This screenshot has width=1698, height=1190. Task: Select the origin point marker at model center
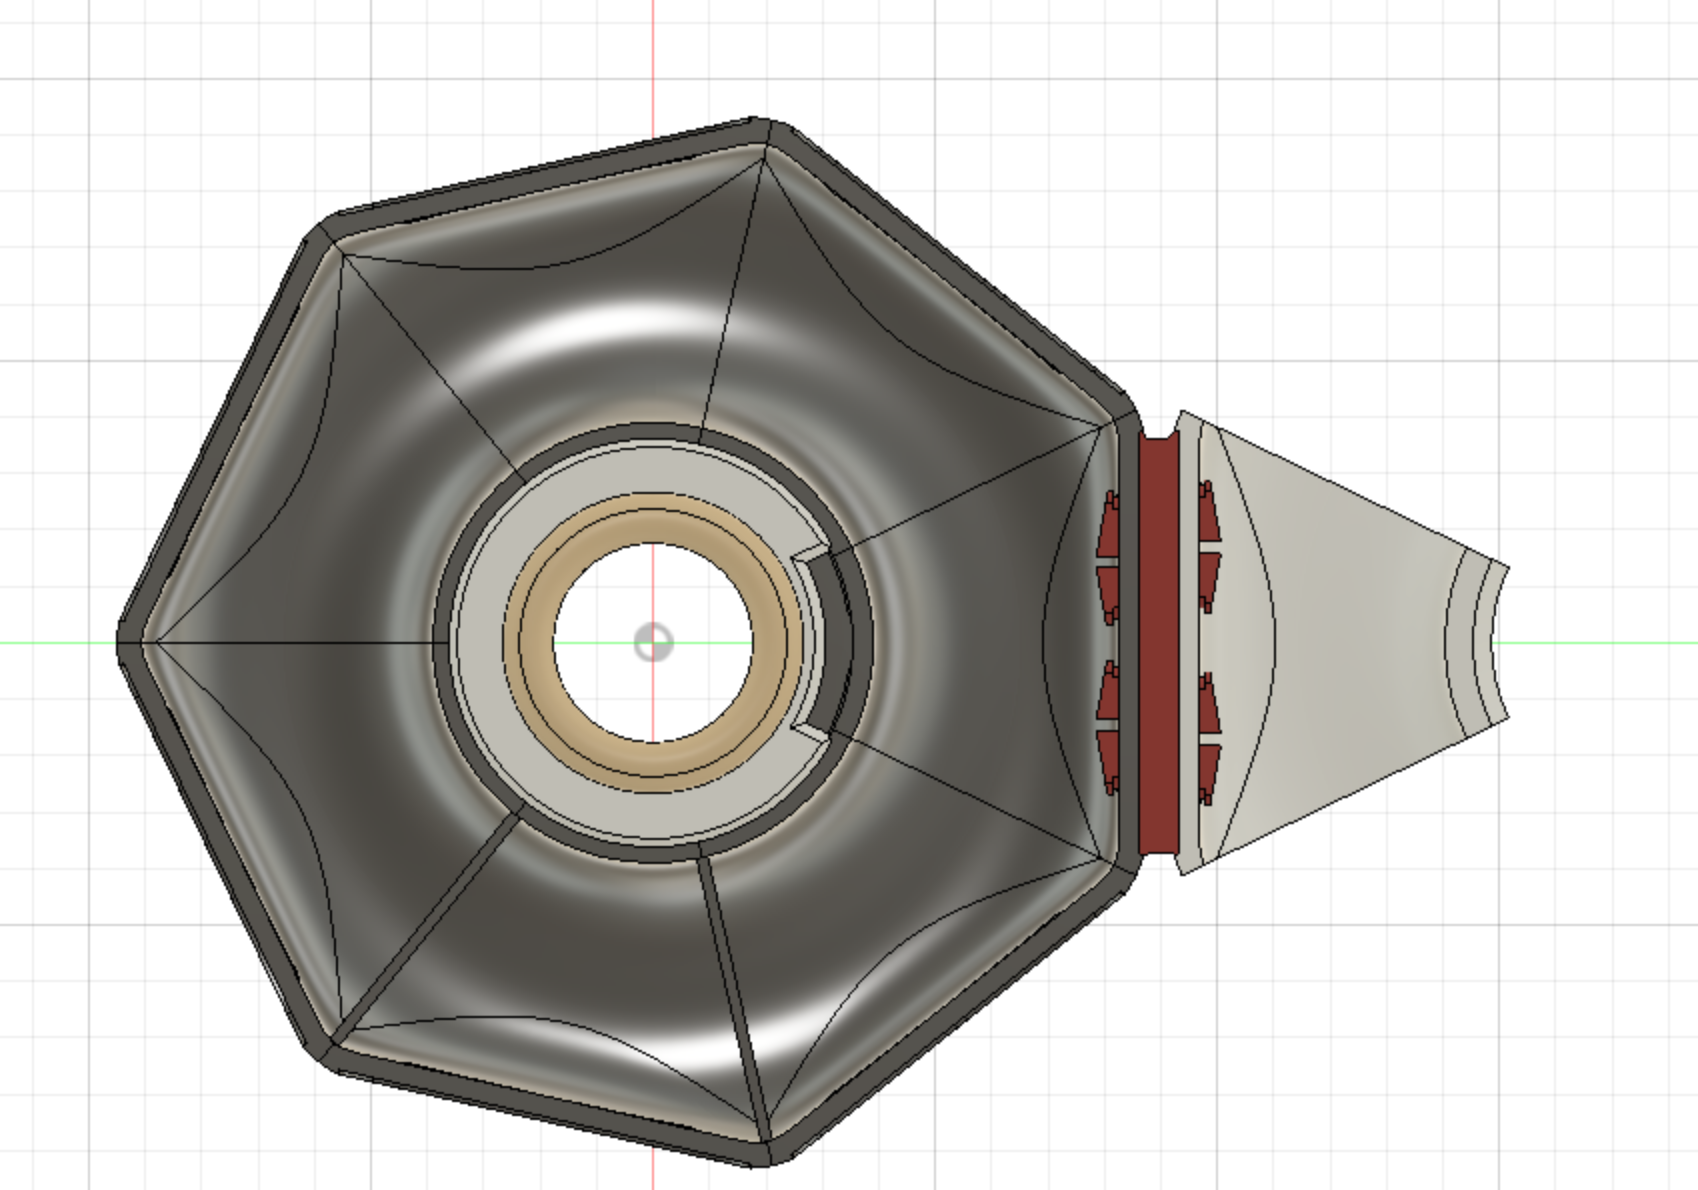click(x=654, y=642)
